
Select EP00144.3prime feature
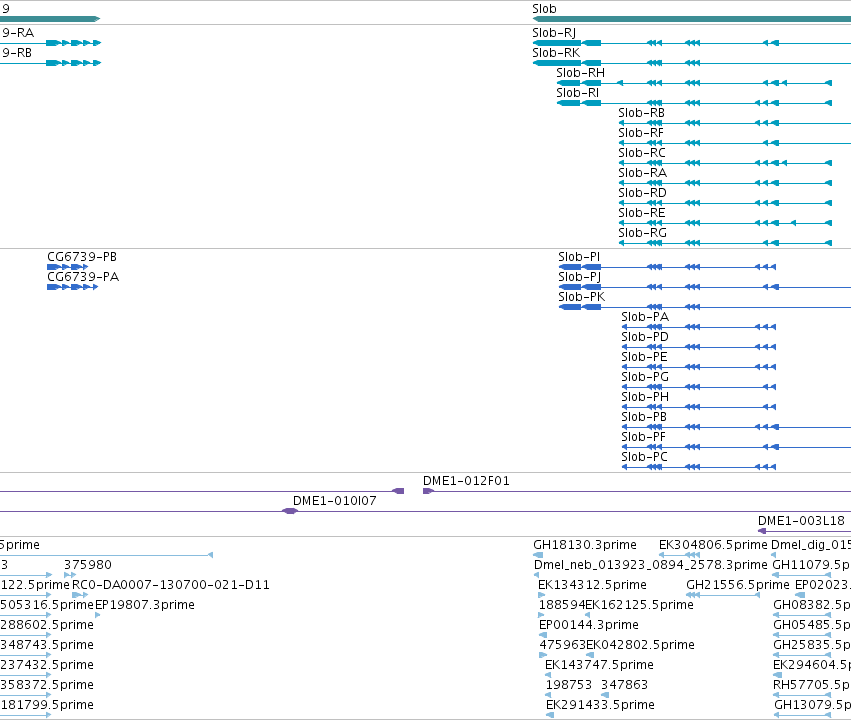coord(588,625)
